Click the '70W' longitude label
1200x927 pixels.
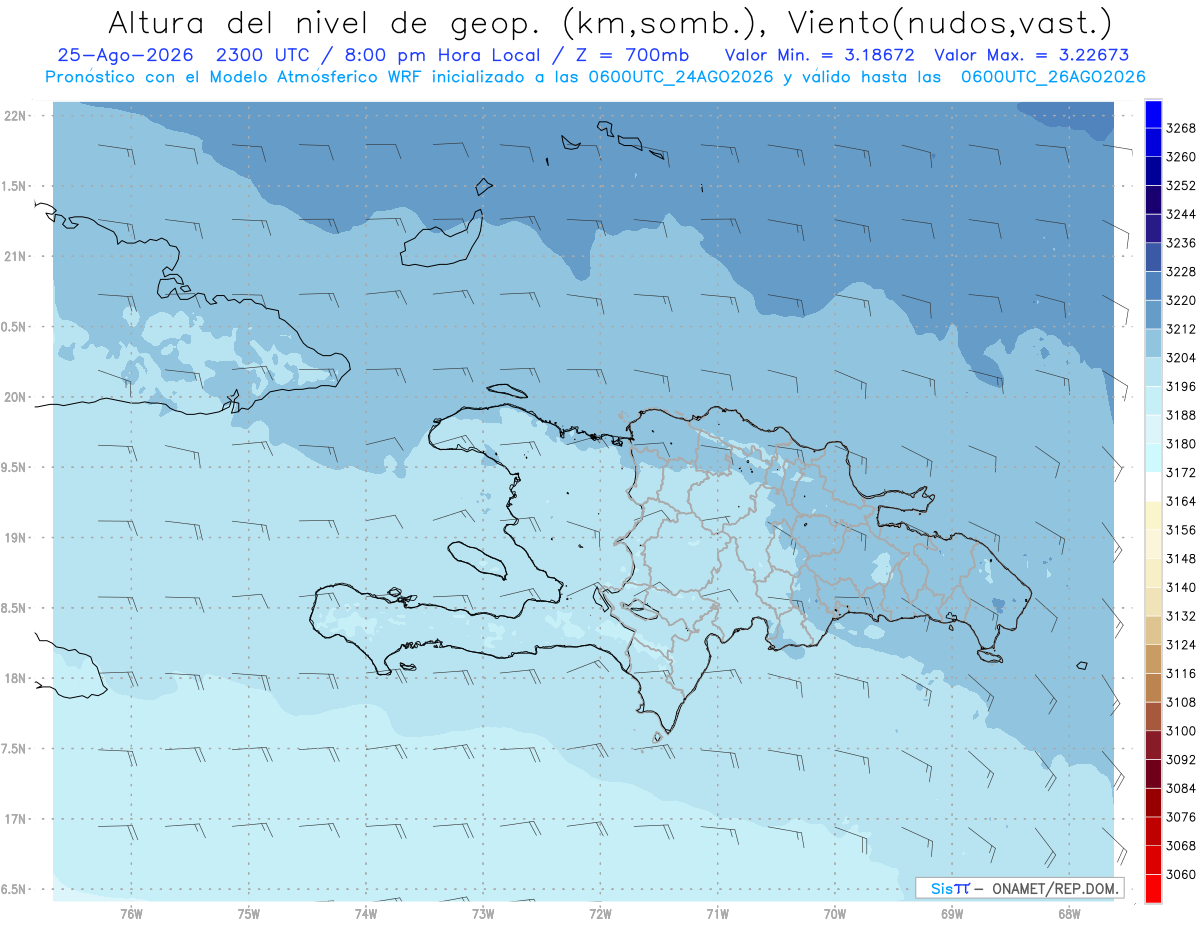coord(835,914)
